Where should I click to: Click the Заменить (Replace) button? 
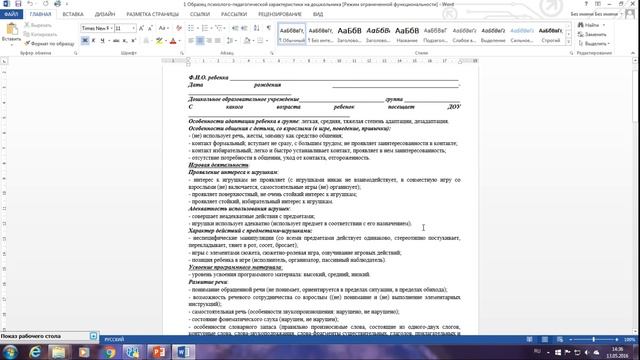592,34
